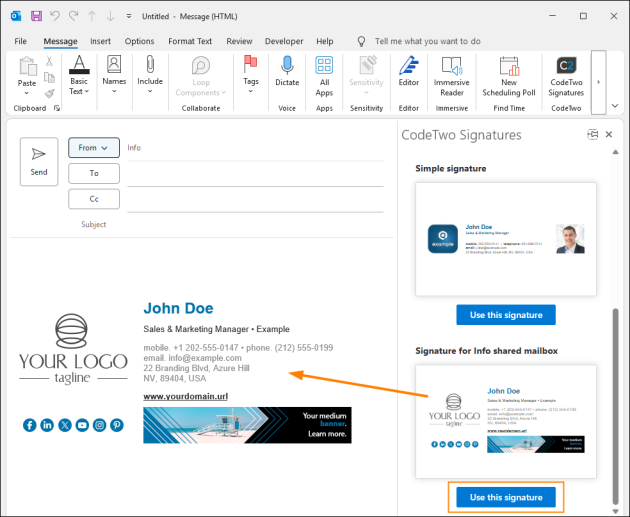630x517 pixels.
Task: Click the medium banner image in signature
Action: [247, 425]
